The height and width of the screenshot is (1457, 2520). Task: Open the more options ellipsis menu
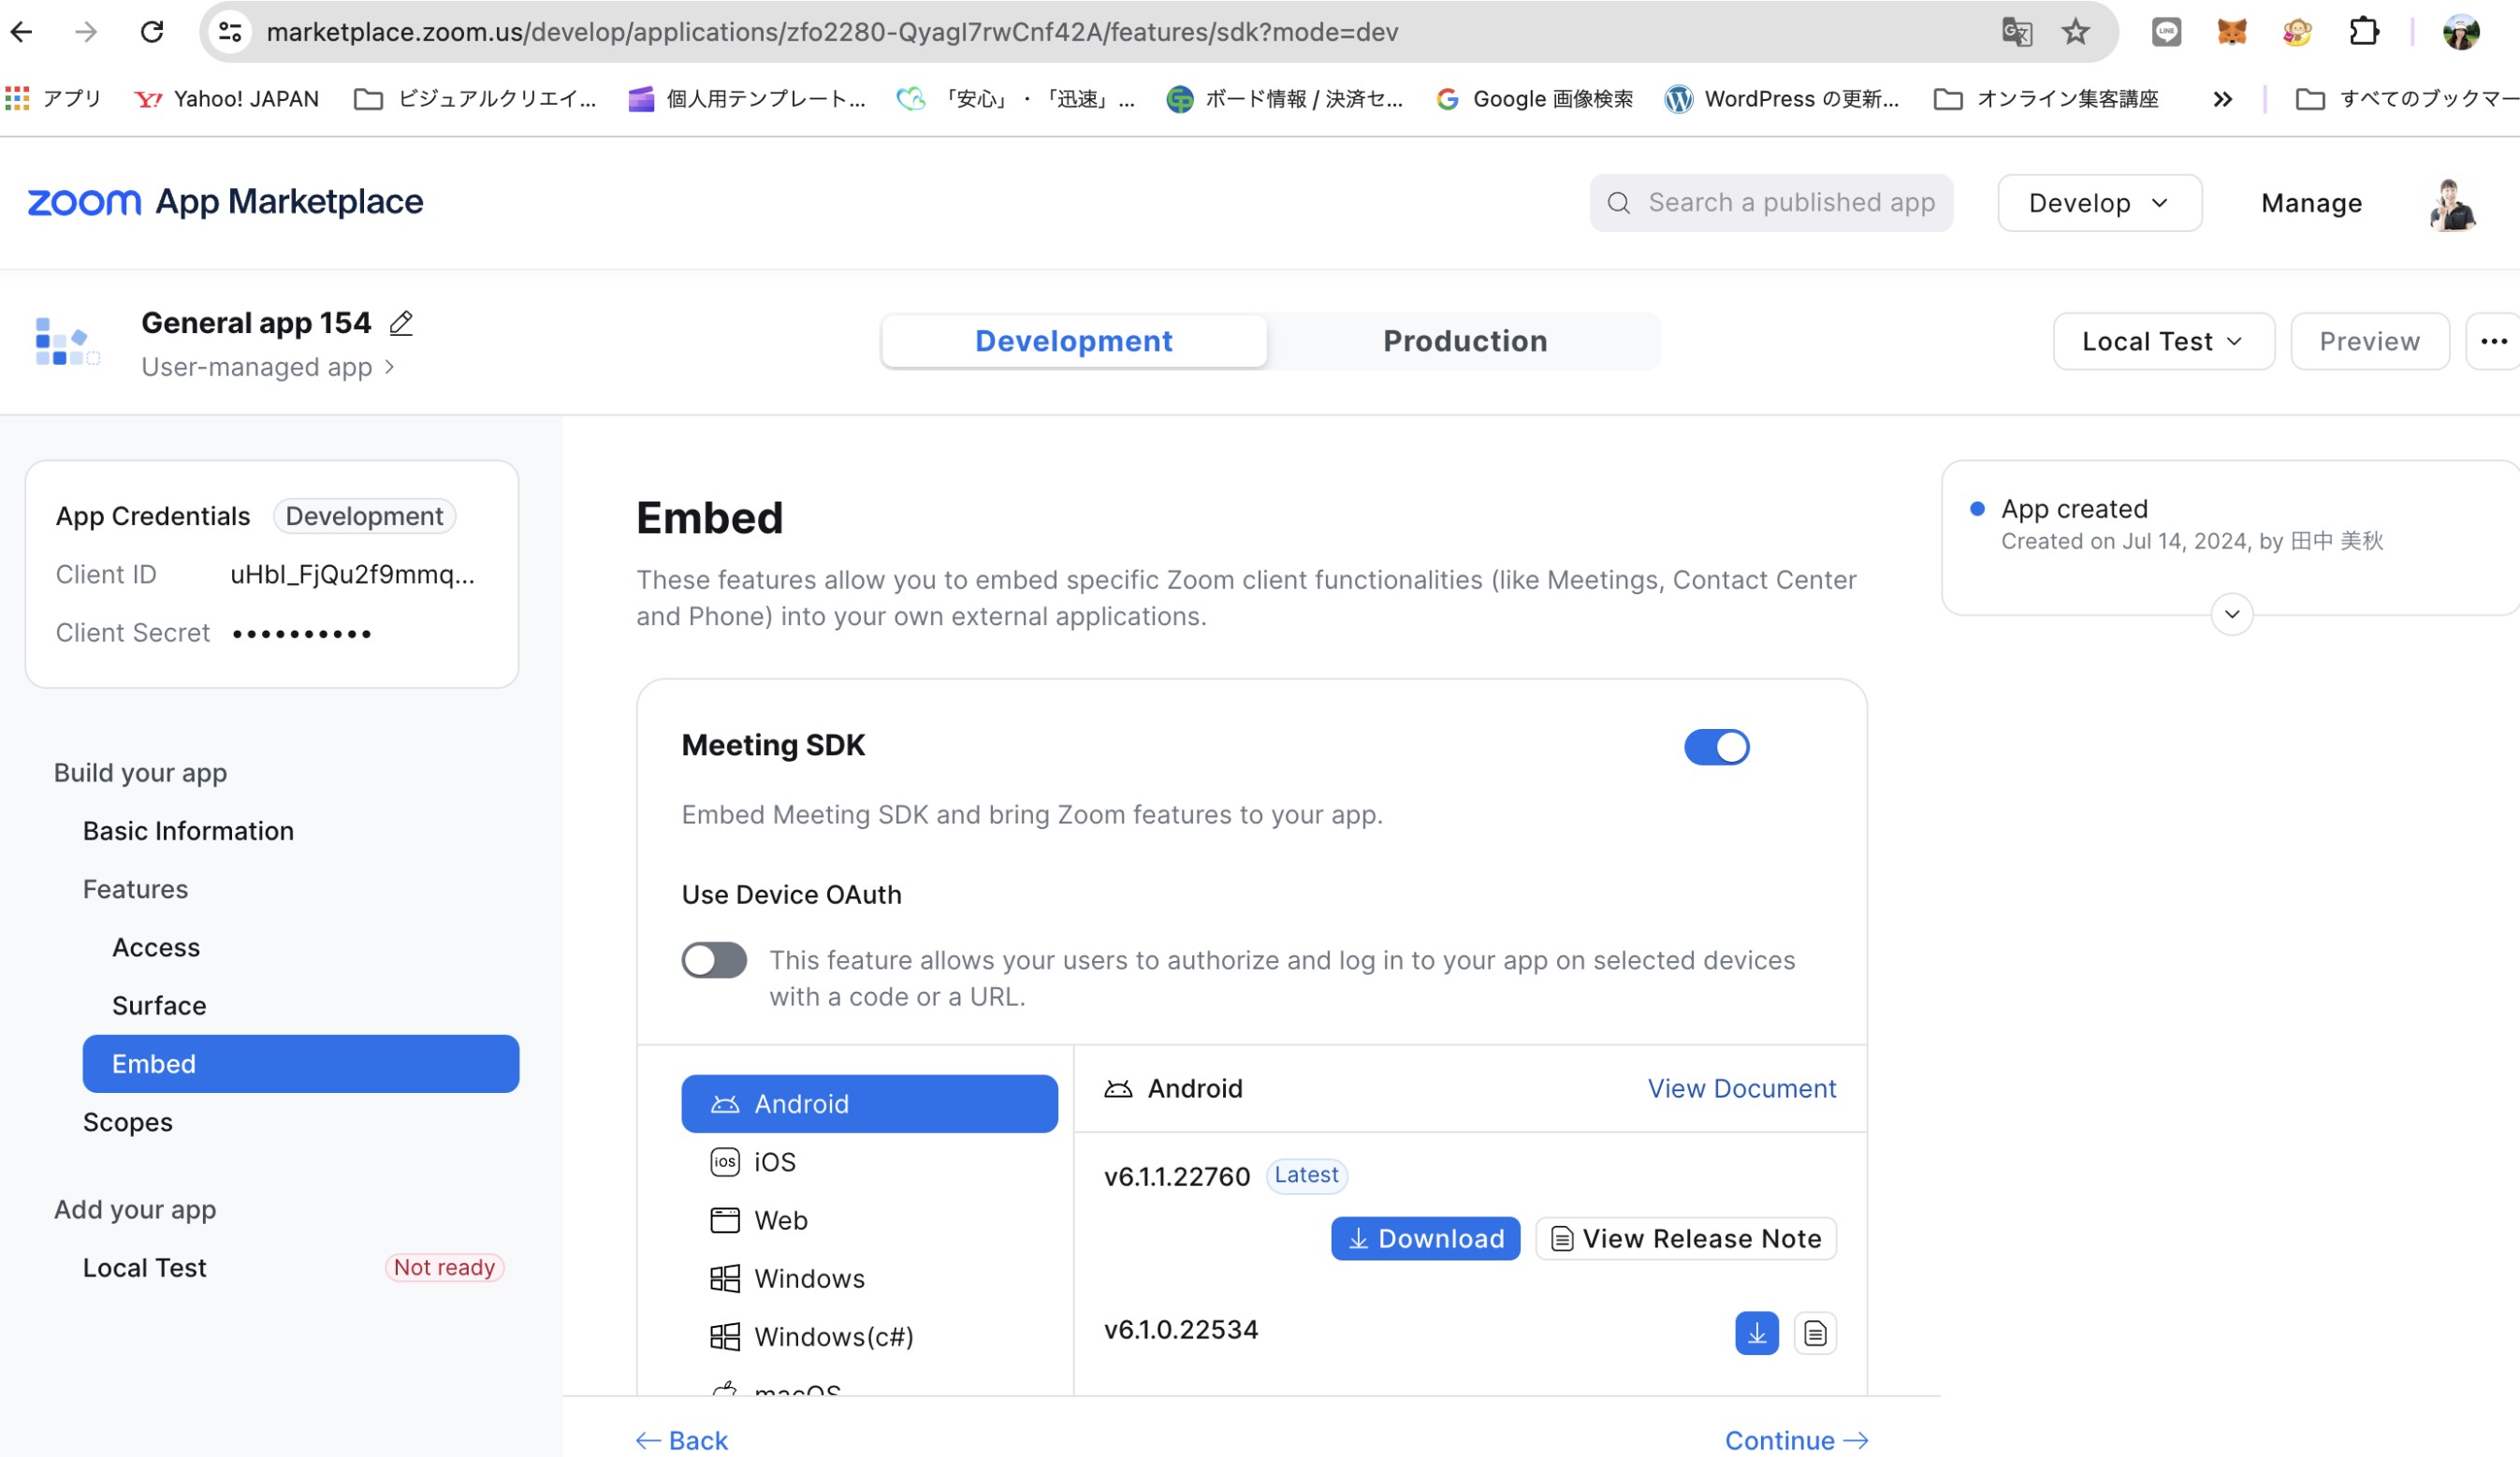[x=2493, y=341]
